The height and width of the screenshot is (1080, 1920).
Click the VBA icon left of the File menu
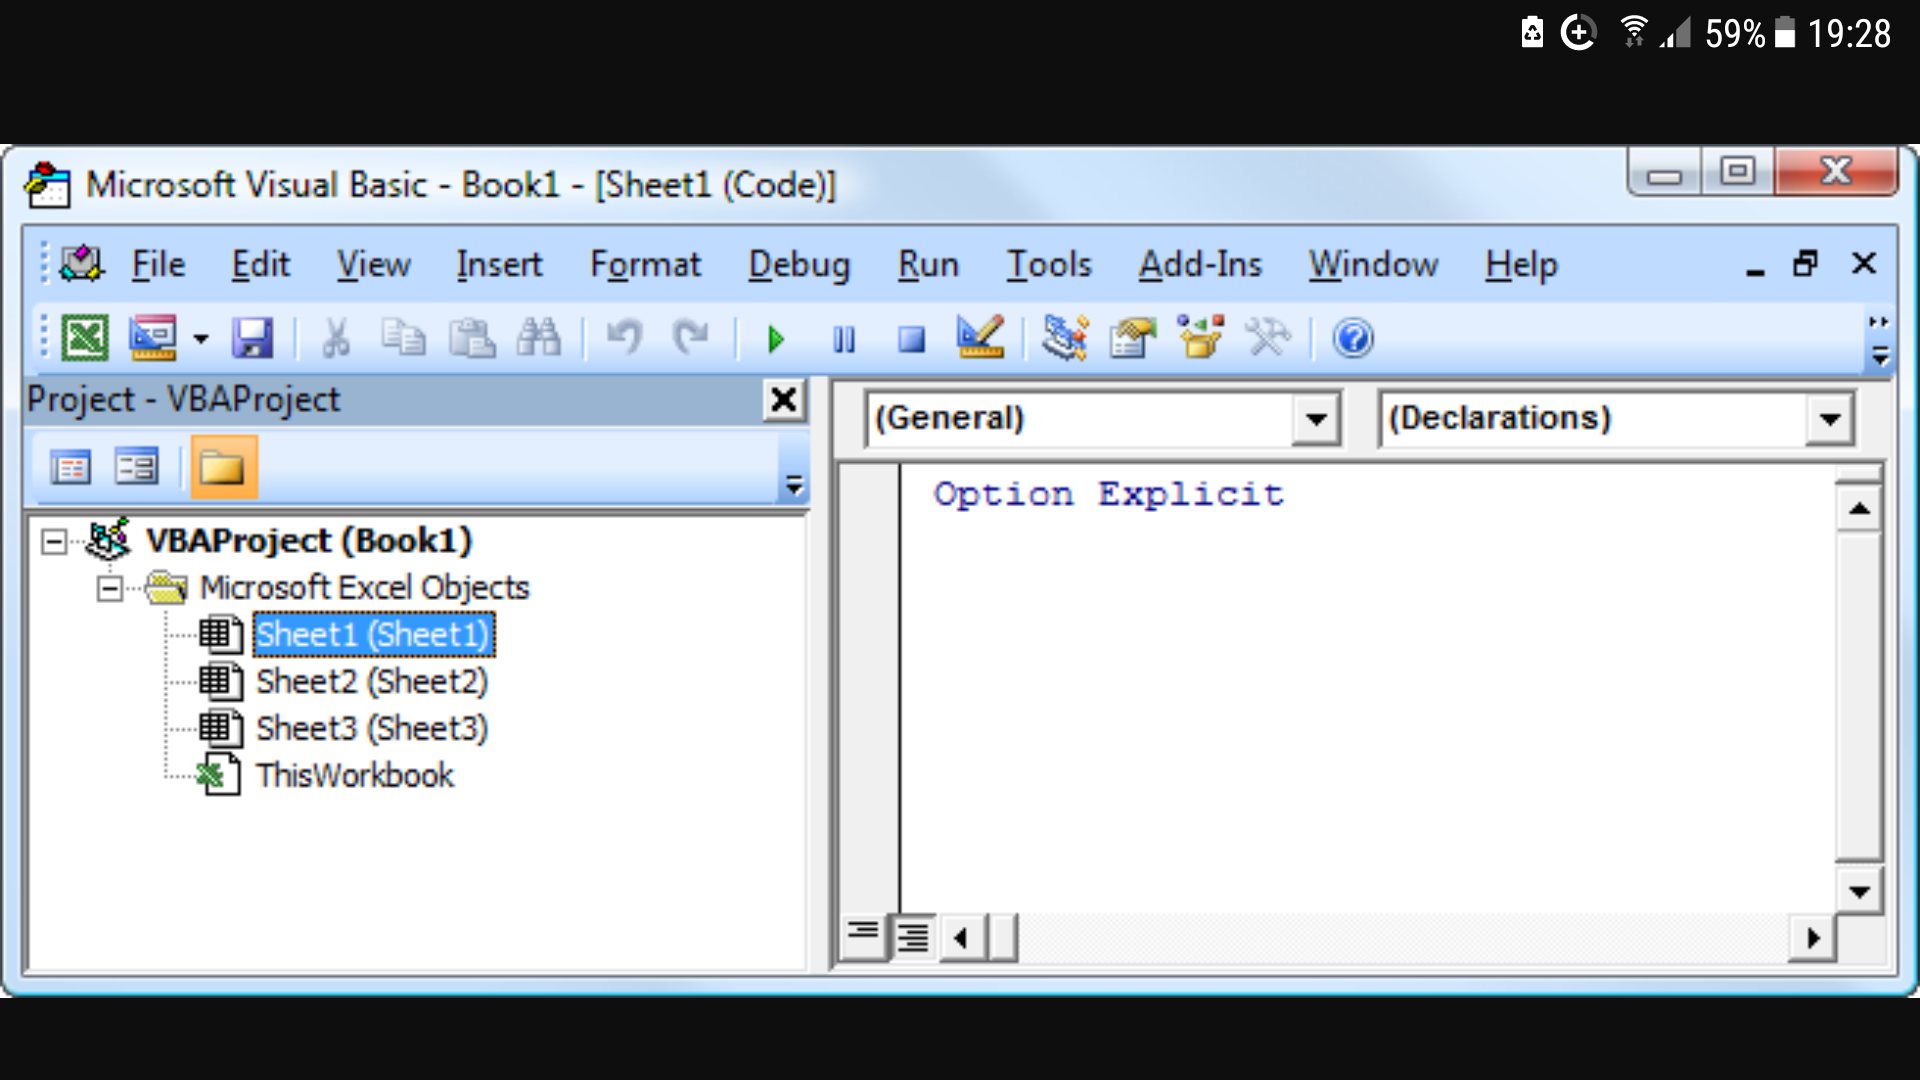pyautogui.click(x=82, y=264)
